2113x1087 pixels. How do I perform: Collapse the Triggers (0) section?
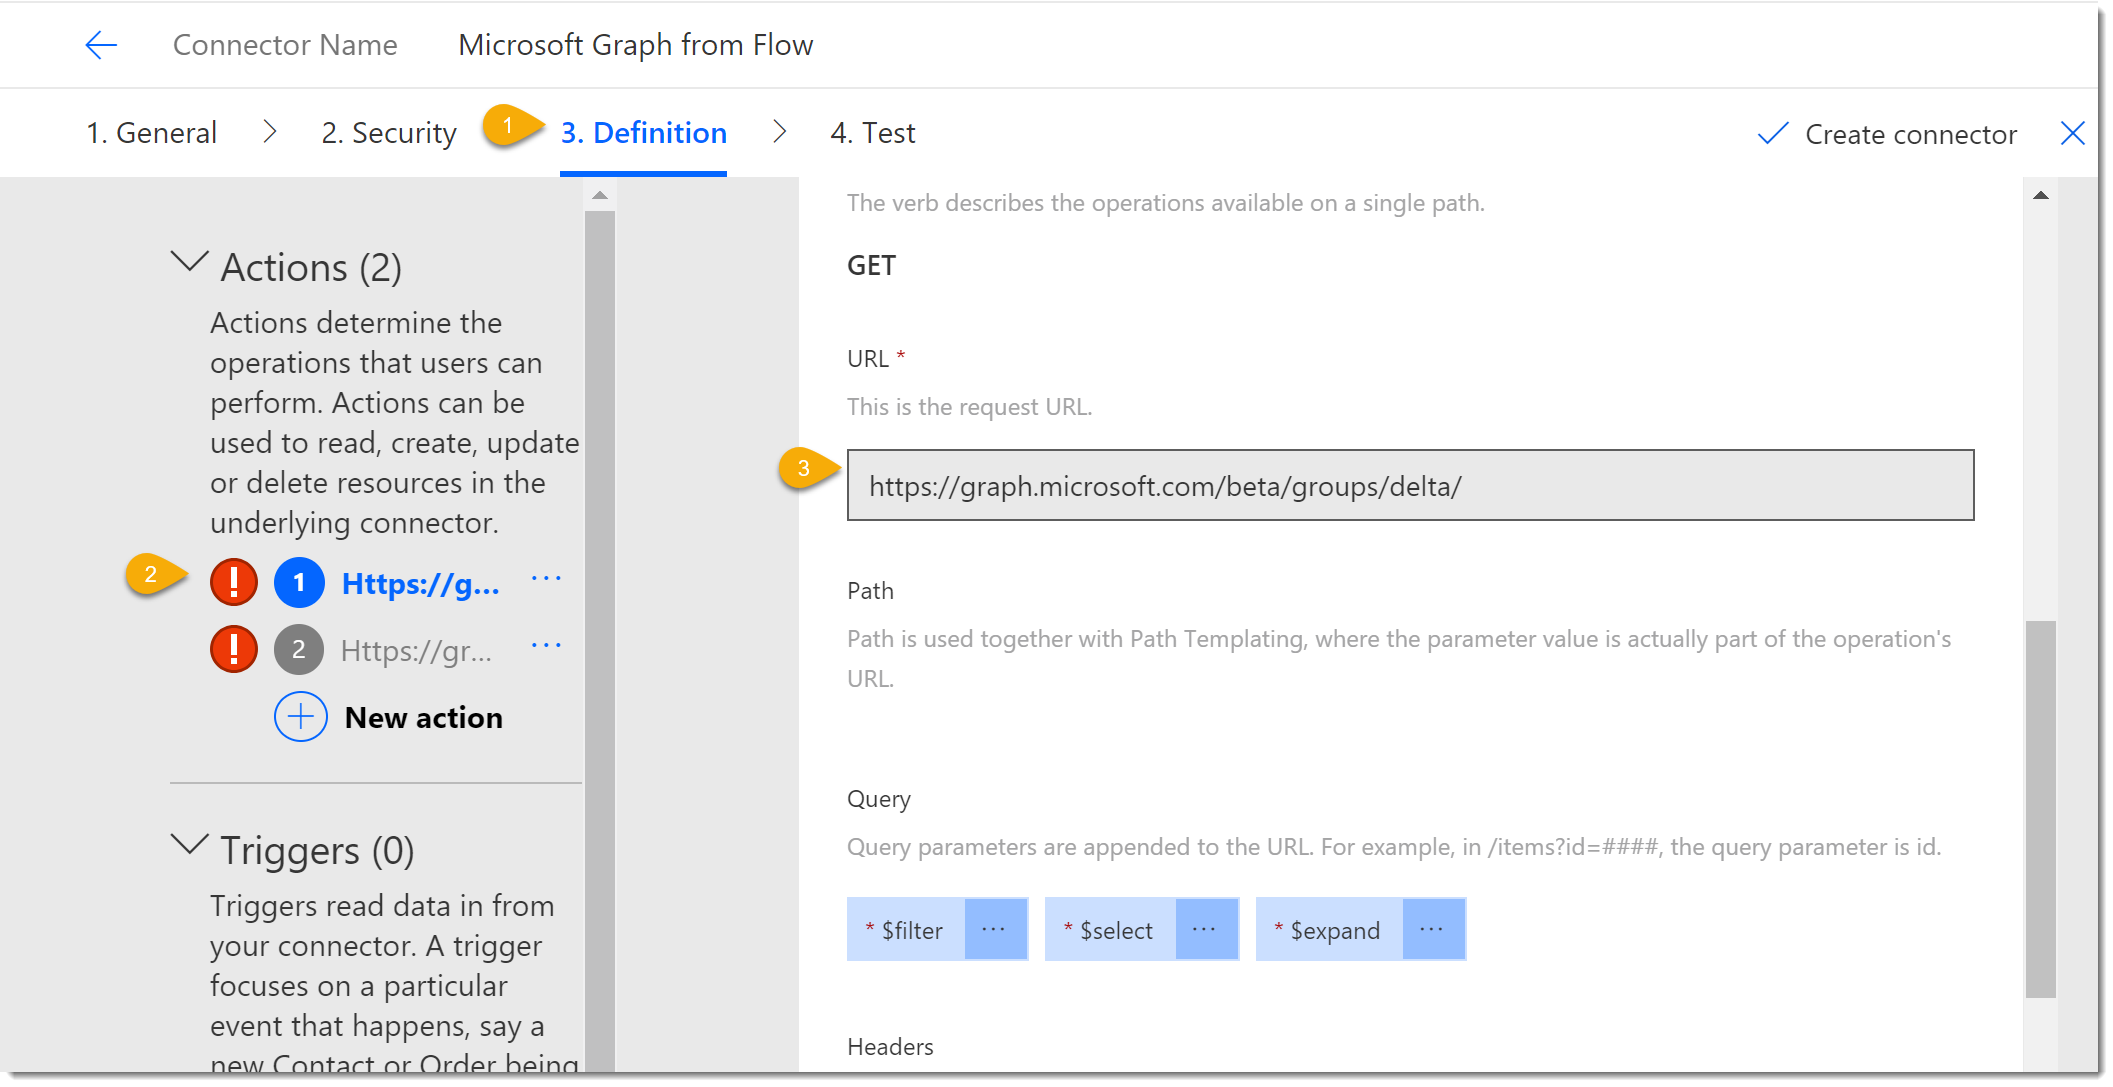189,845
